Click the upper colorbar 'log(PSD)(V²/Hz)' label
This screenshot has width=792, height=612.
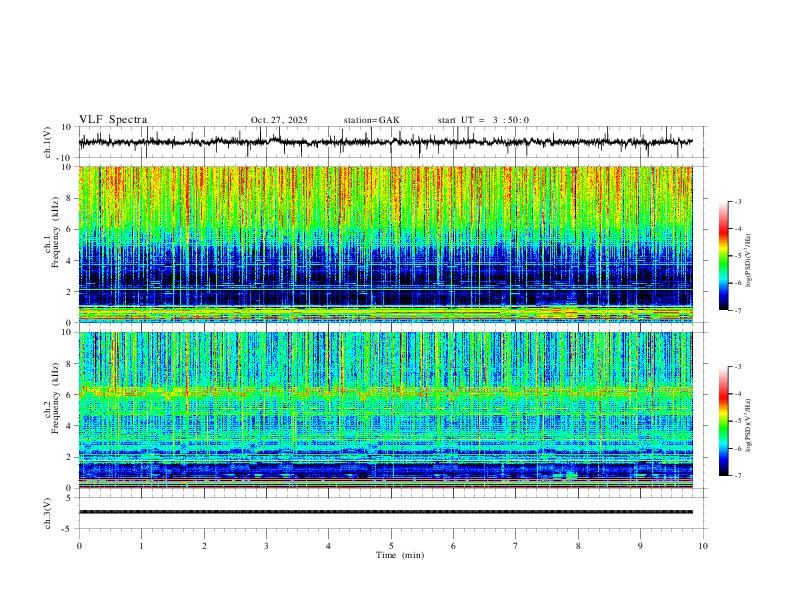click(x=748, y=260)
